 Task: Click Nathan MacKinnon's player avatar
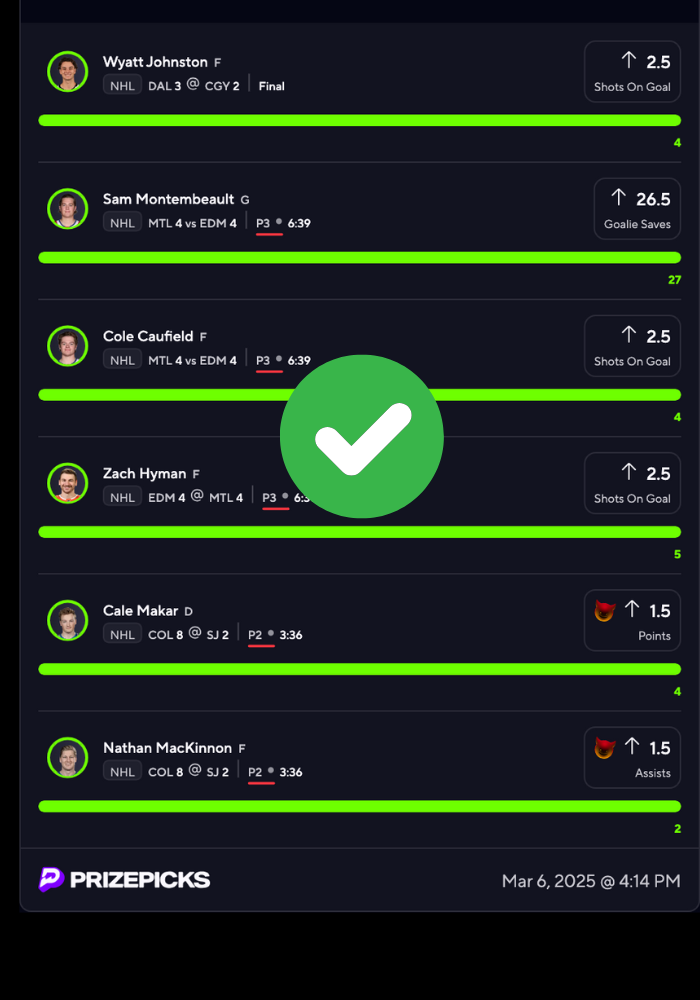click(x=68, y=757)
